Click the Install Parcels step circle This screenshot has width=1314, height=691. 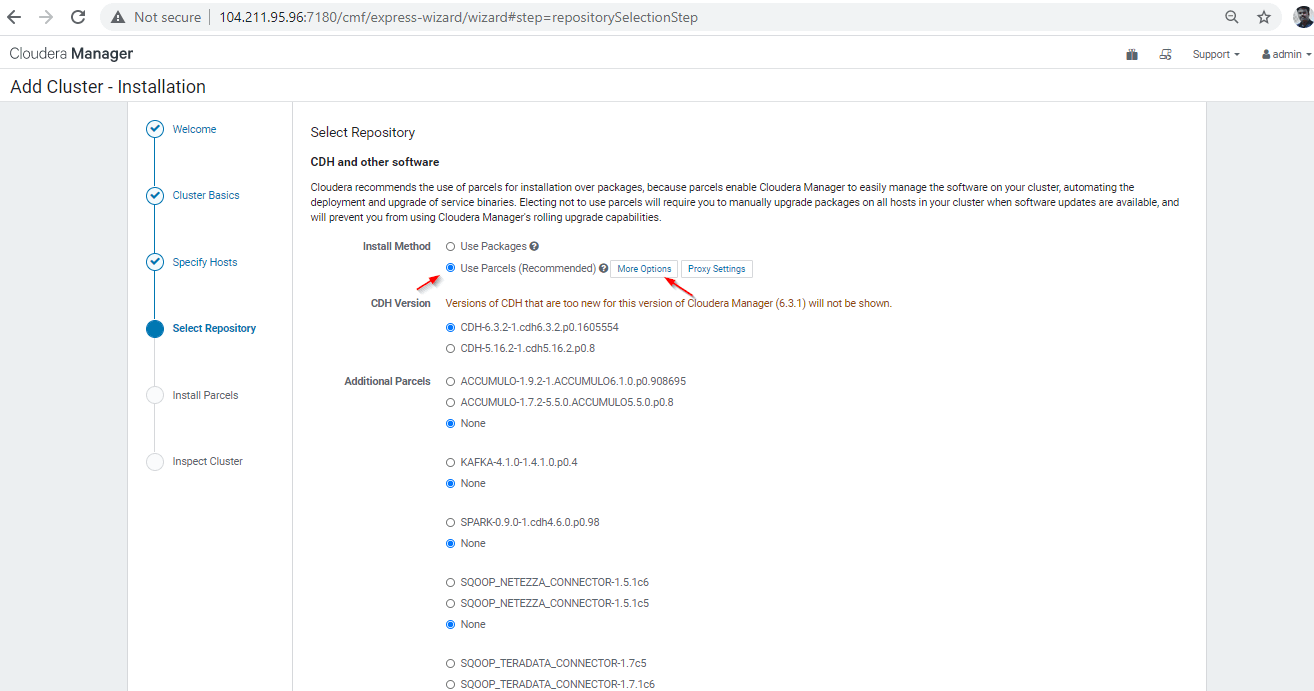tap(154, 395)
